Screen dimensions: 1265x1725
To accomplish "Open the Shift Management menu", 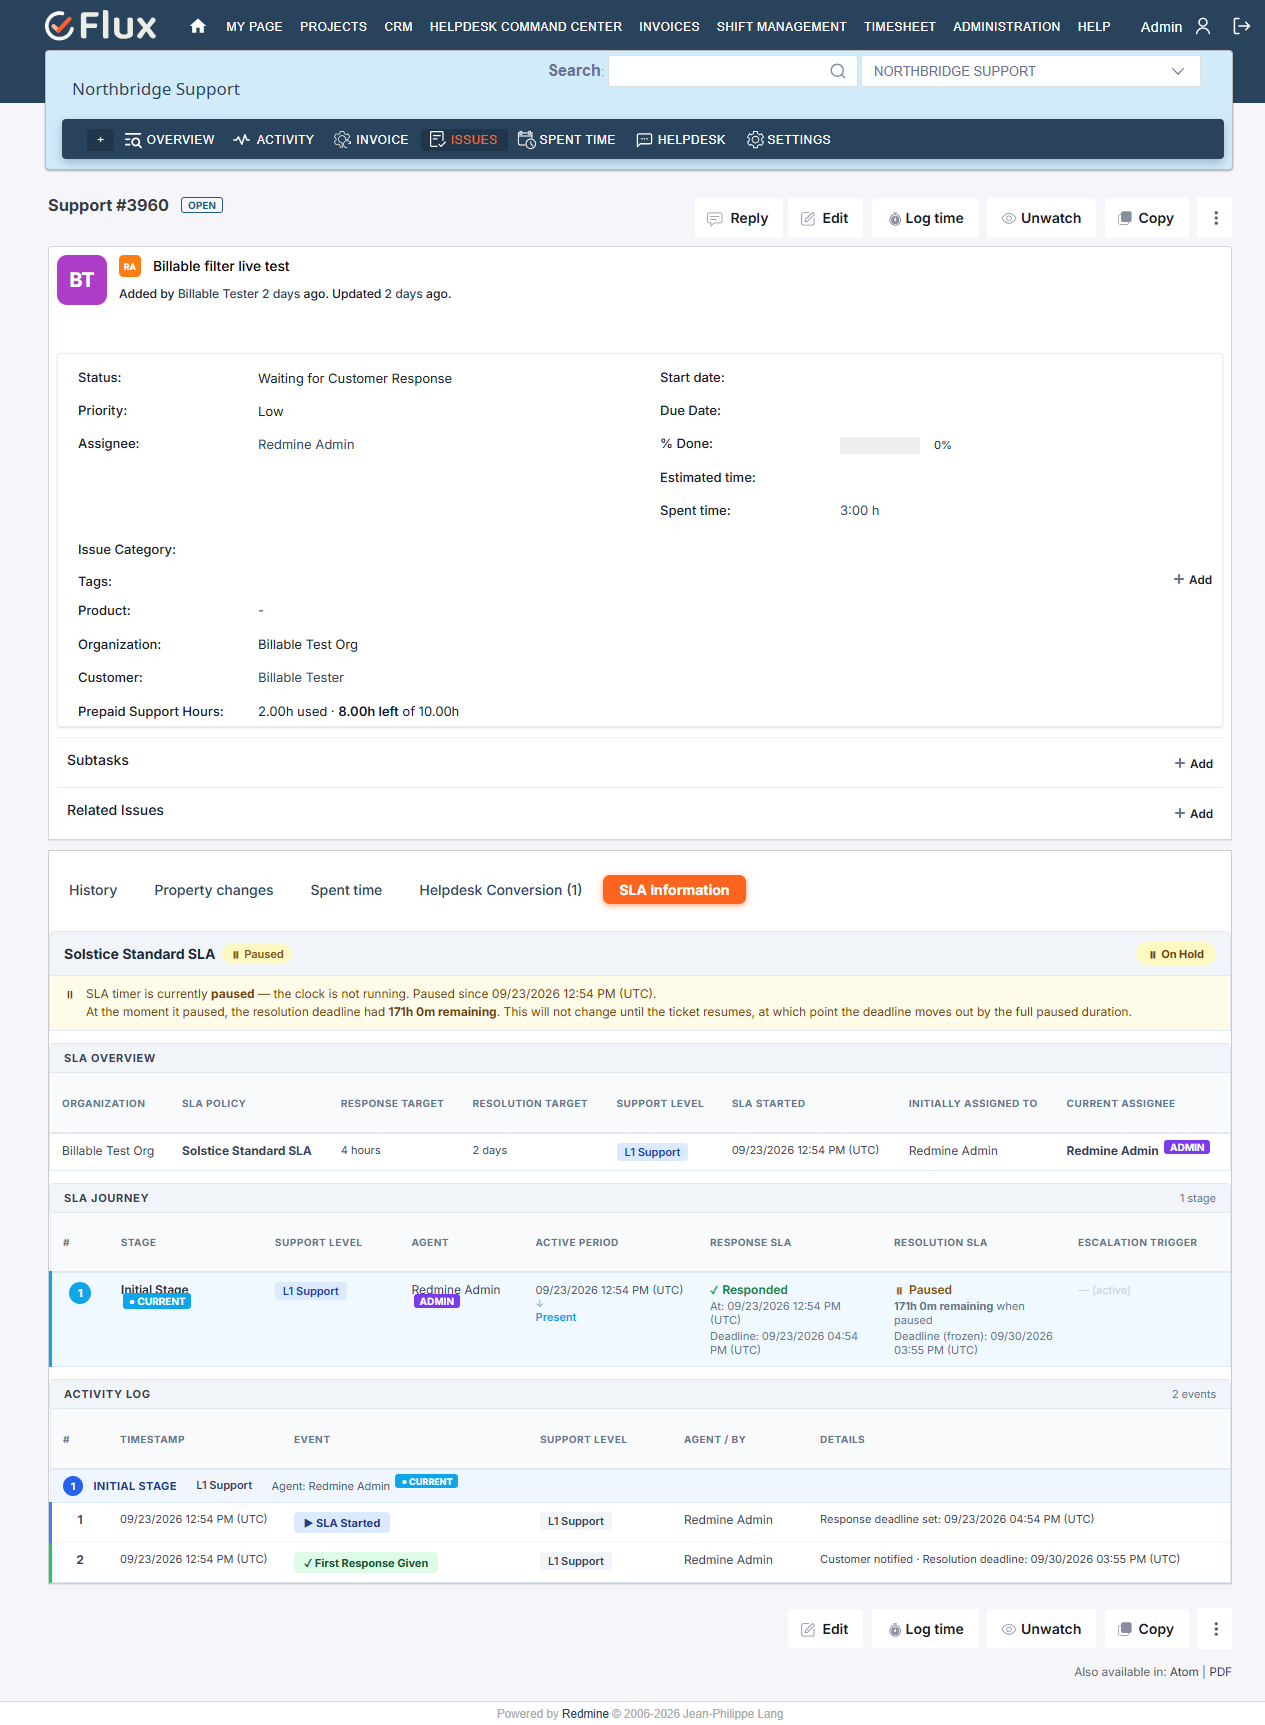I will coord(782,27).
